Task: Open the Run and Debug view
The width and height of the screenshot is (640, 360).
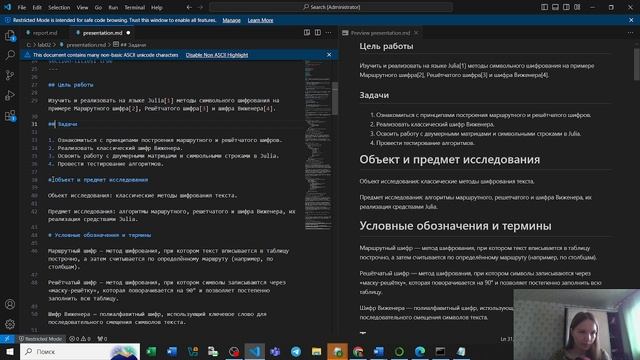Action: 10,96
